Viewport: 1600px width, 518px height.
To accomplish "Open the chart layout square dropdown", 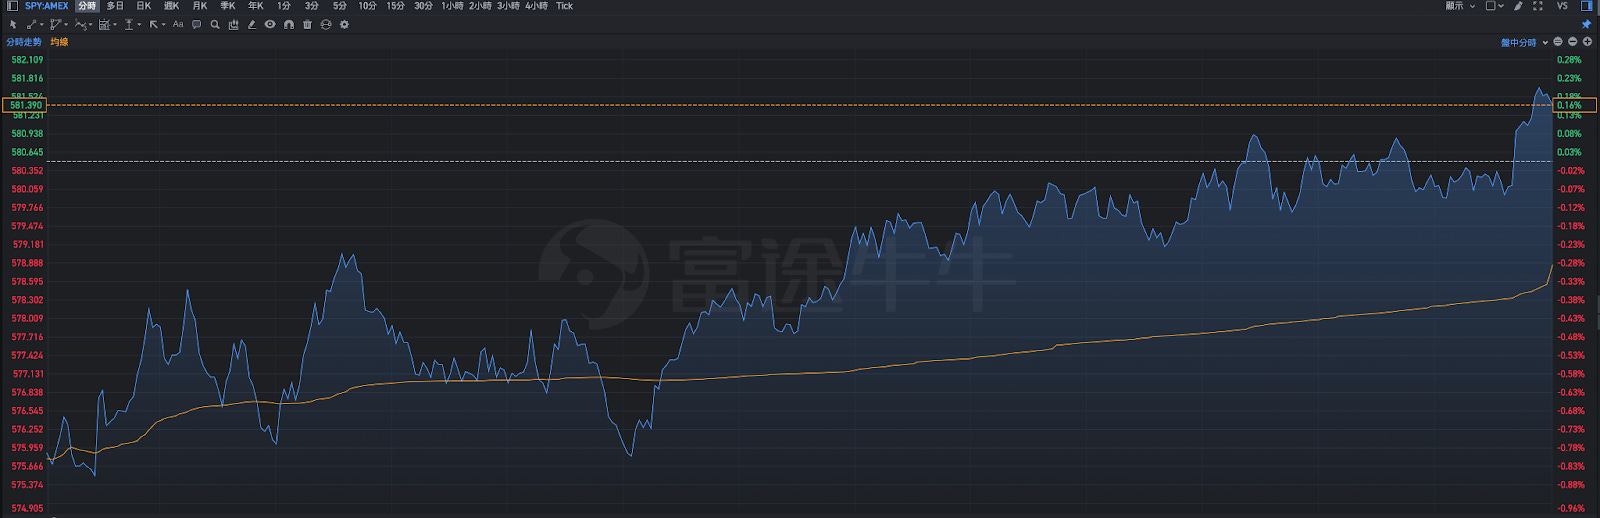I will point(1494,6).
